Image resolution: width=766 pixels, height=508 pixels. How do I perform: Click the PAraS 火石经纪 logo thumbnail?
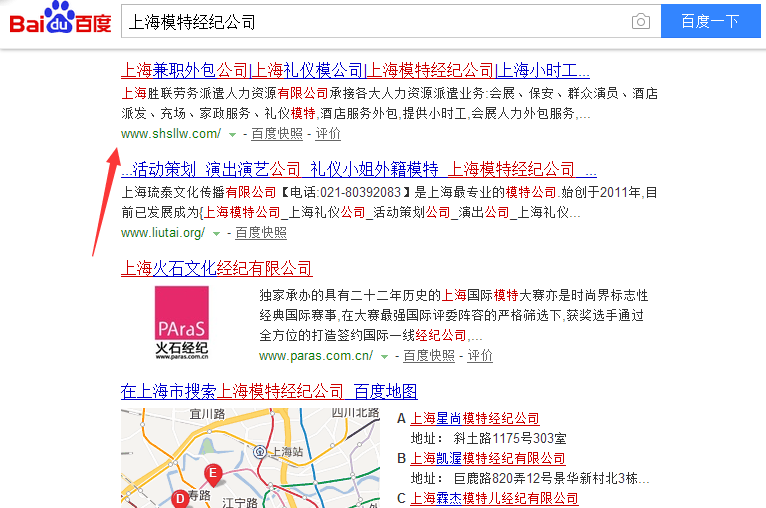182,323
